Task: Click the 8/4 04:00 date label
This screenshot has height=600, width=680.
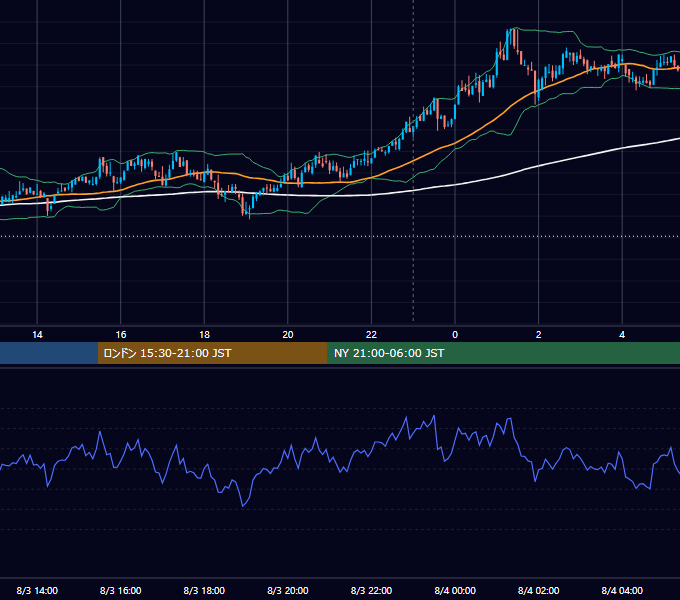Action: click(622, 590)
